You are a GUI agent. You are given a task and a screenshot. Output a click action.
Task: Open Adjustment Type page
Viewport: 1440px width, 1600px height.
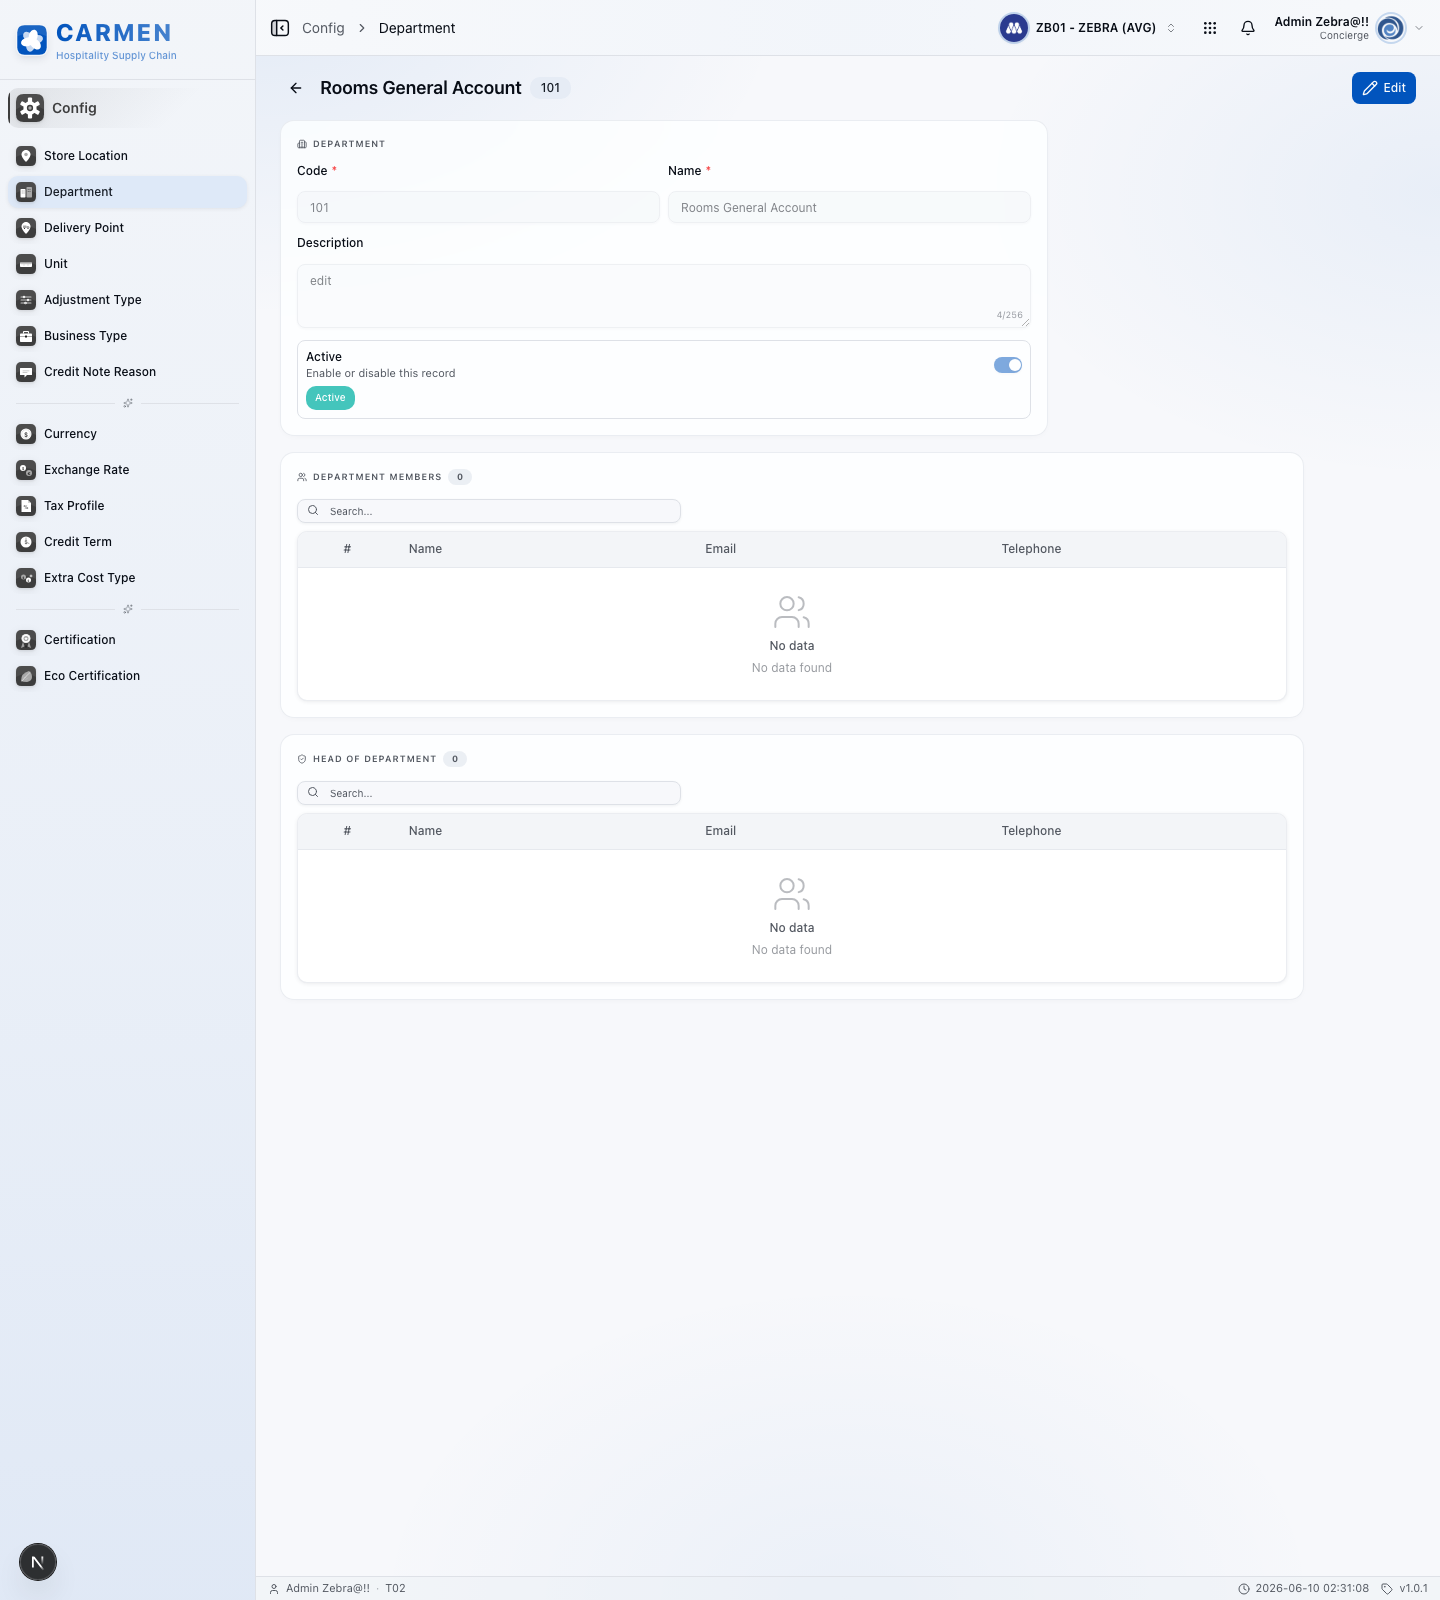[x=127, y=300]
